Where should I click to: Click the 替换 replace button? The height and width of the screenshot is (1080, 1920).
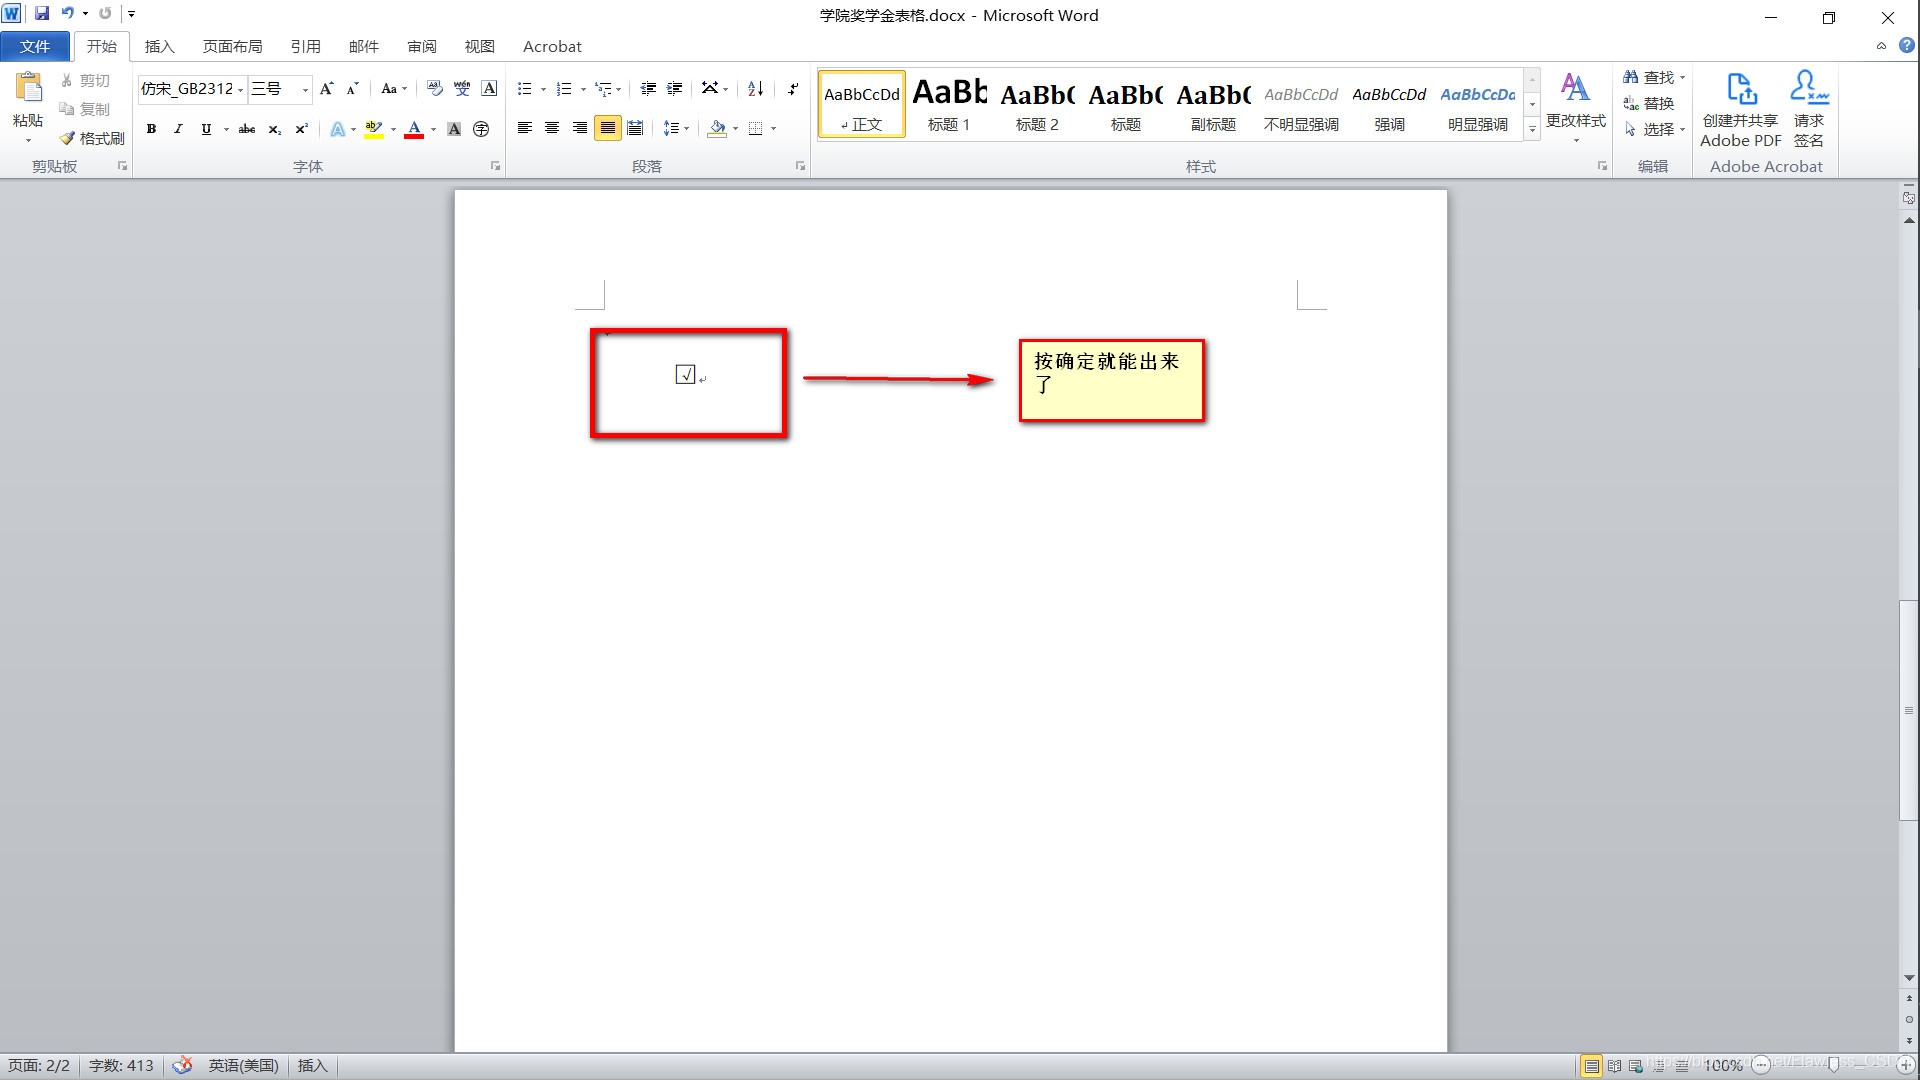[1649, 103]
